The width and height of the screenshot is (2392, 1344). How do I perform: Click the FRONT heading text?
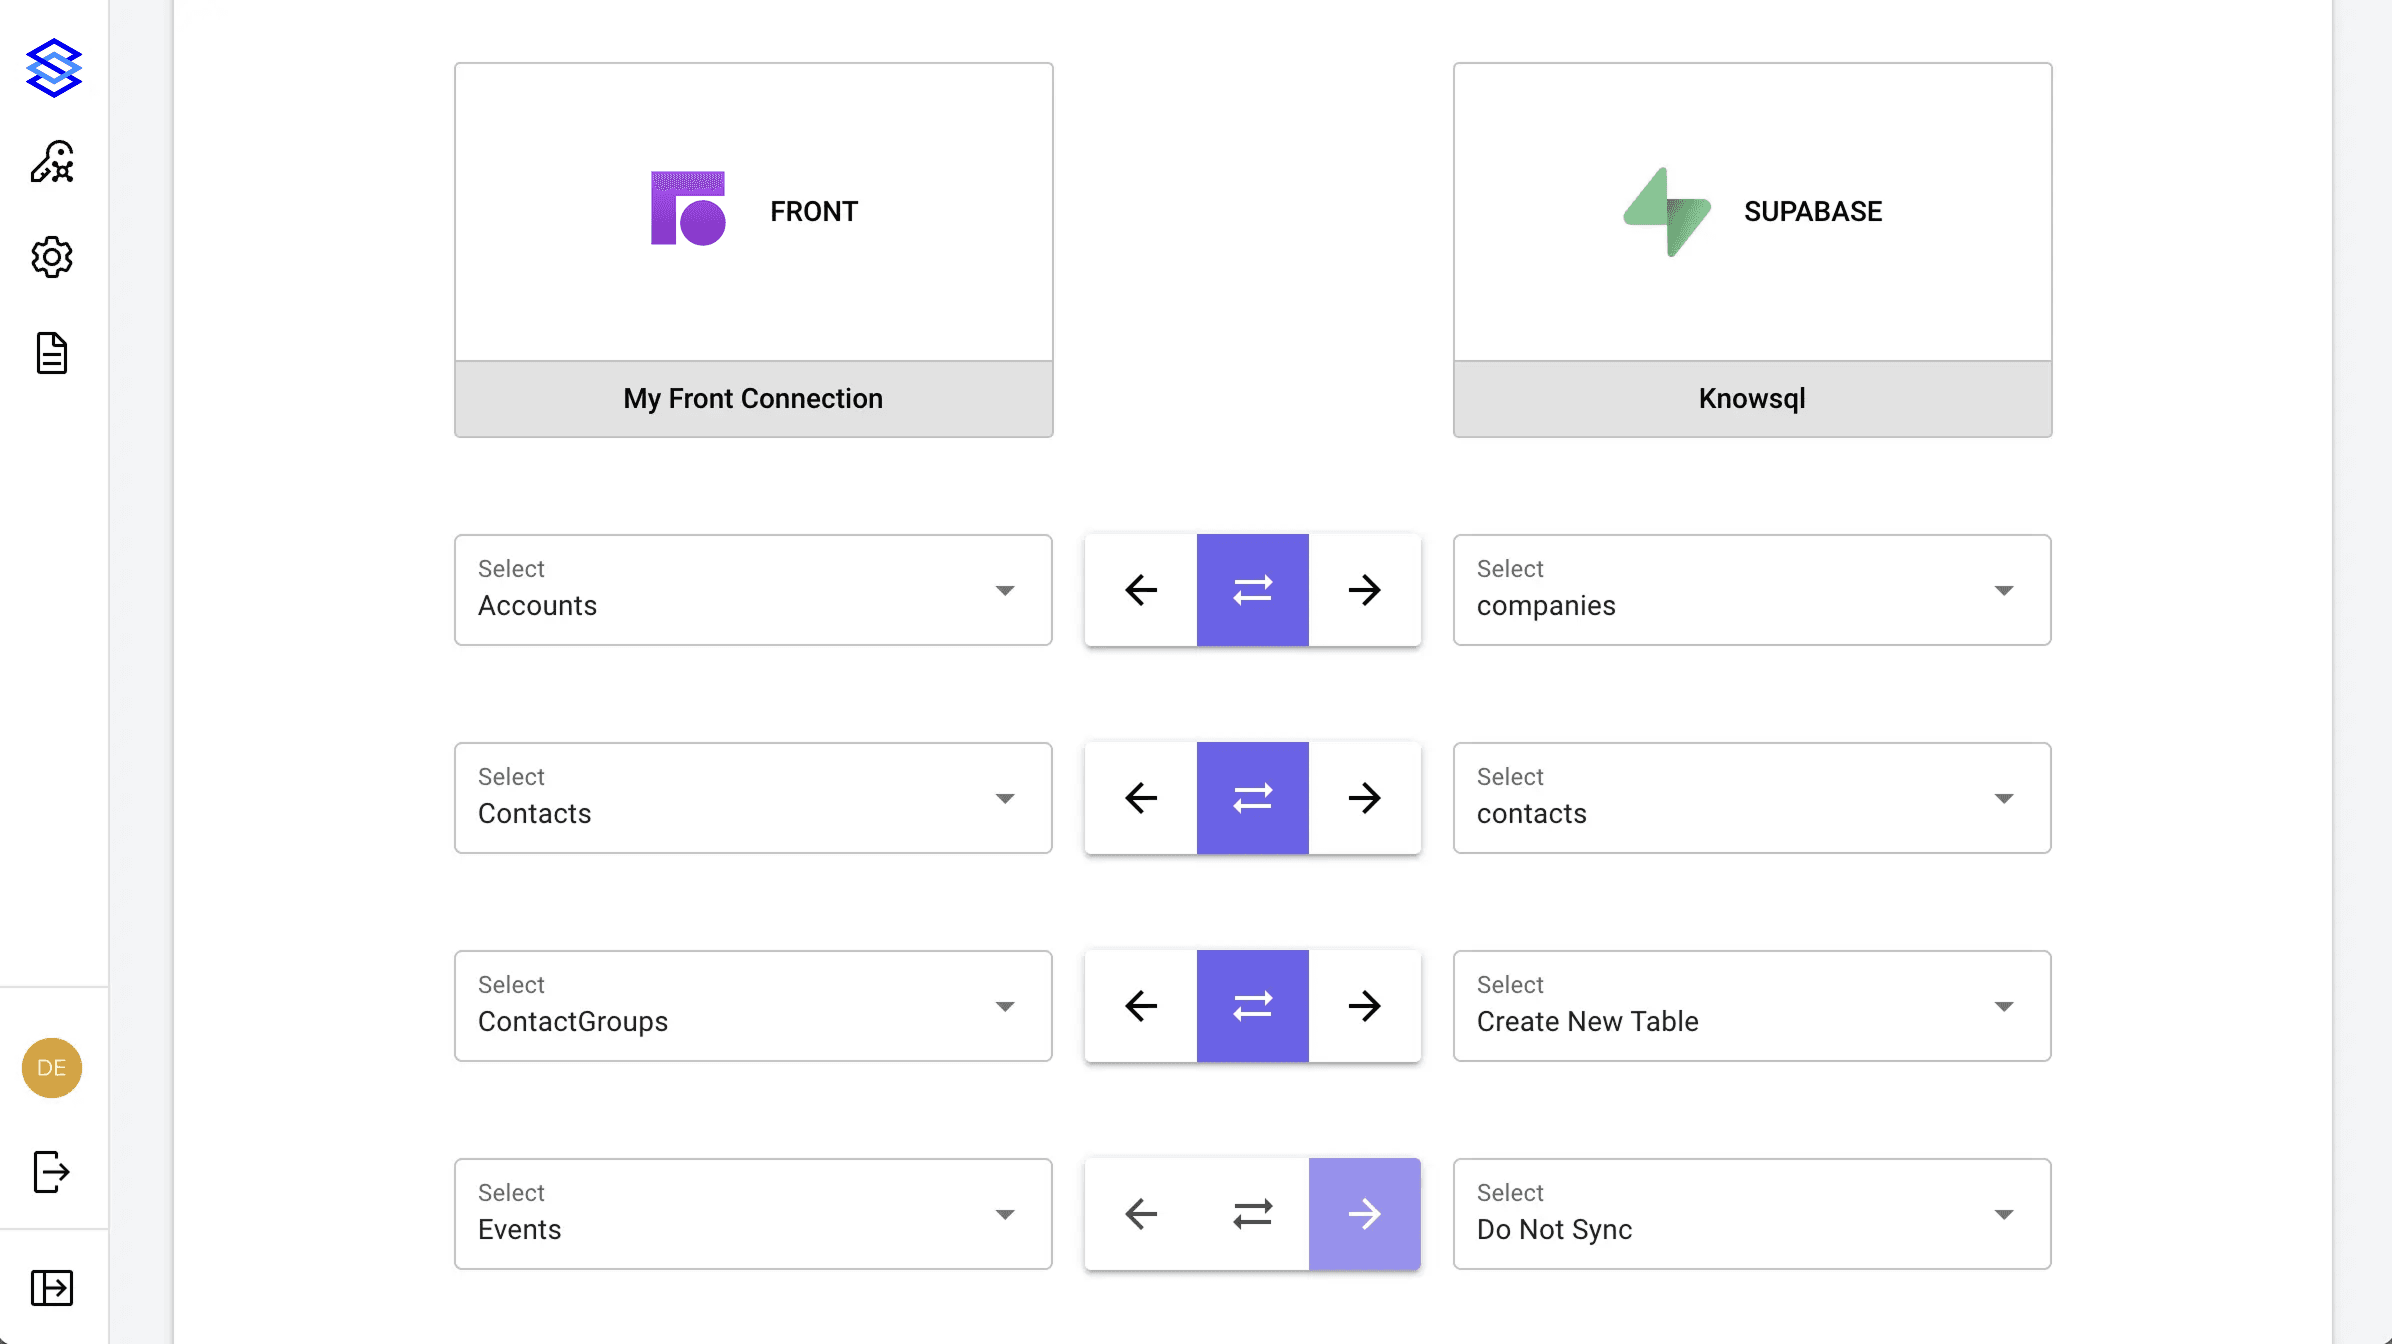pos(814,211)
